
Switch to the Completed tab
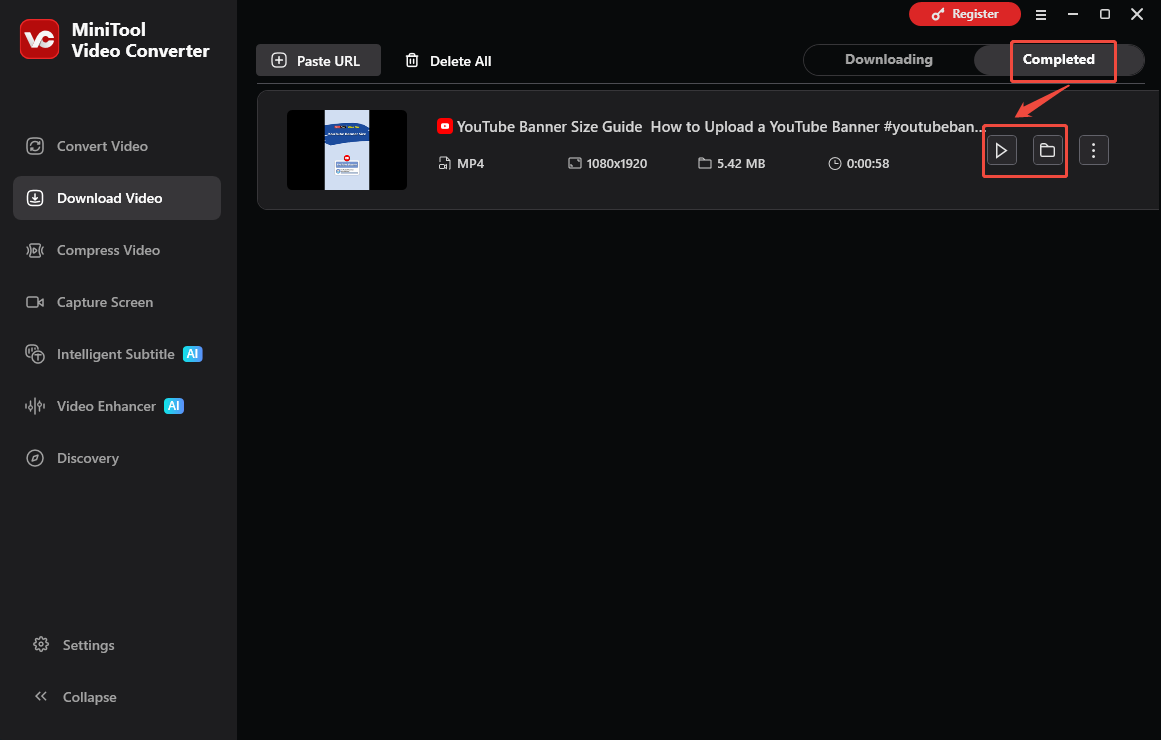pyautogui.click(x=1059, y=59)
